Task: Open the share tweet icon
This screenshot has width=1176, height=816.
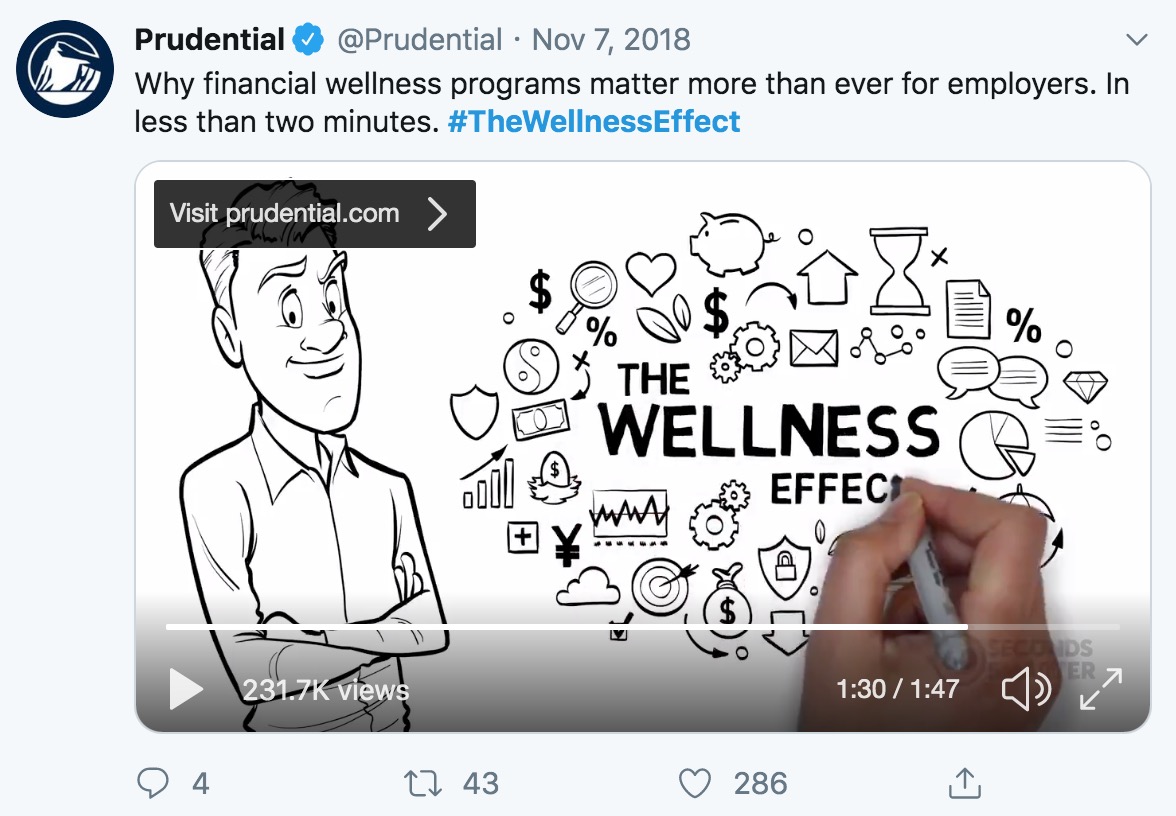Action: [963, 783]
